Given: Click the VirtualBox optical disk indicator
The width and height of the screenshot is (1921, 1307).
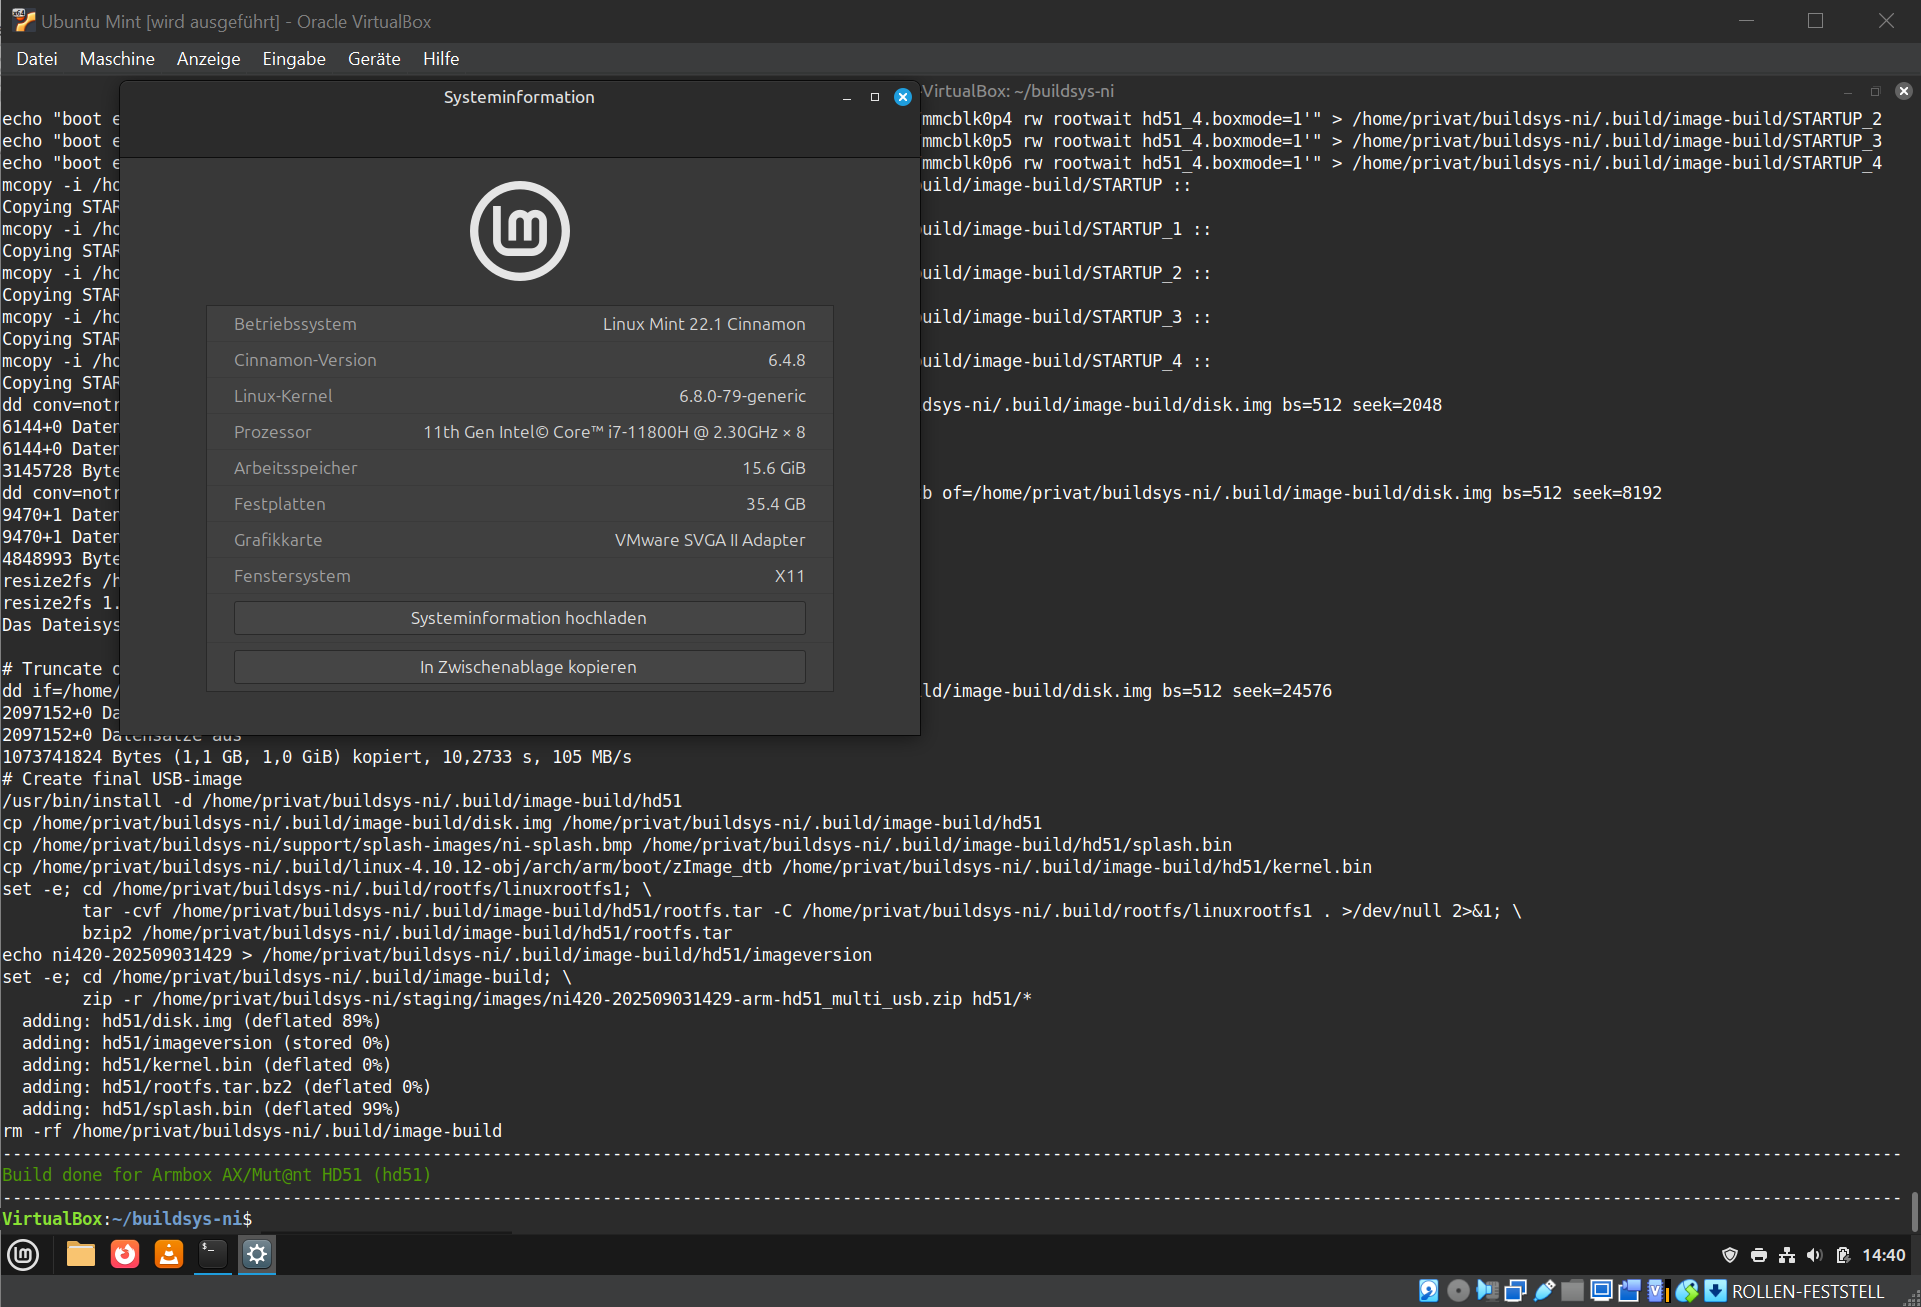Looking at the screenshot, I should click(1458, 1291).
